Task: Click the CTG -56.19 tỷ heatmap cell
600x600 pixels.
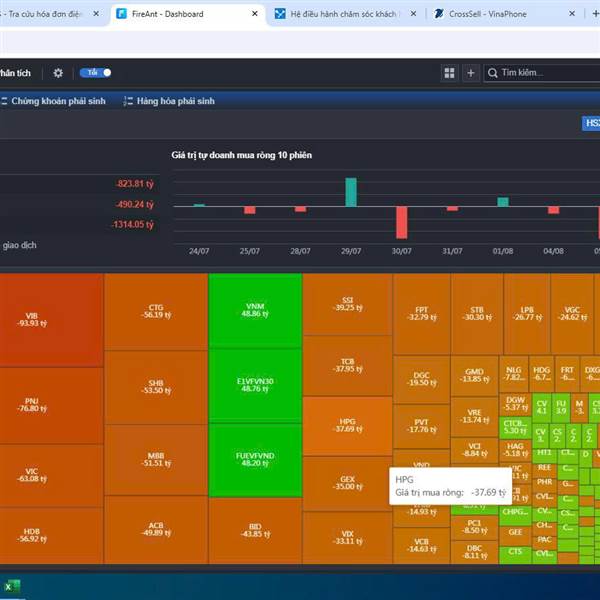Action: point(156,311)
